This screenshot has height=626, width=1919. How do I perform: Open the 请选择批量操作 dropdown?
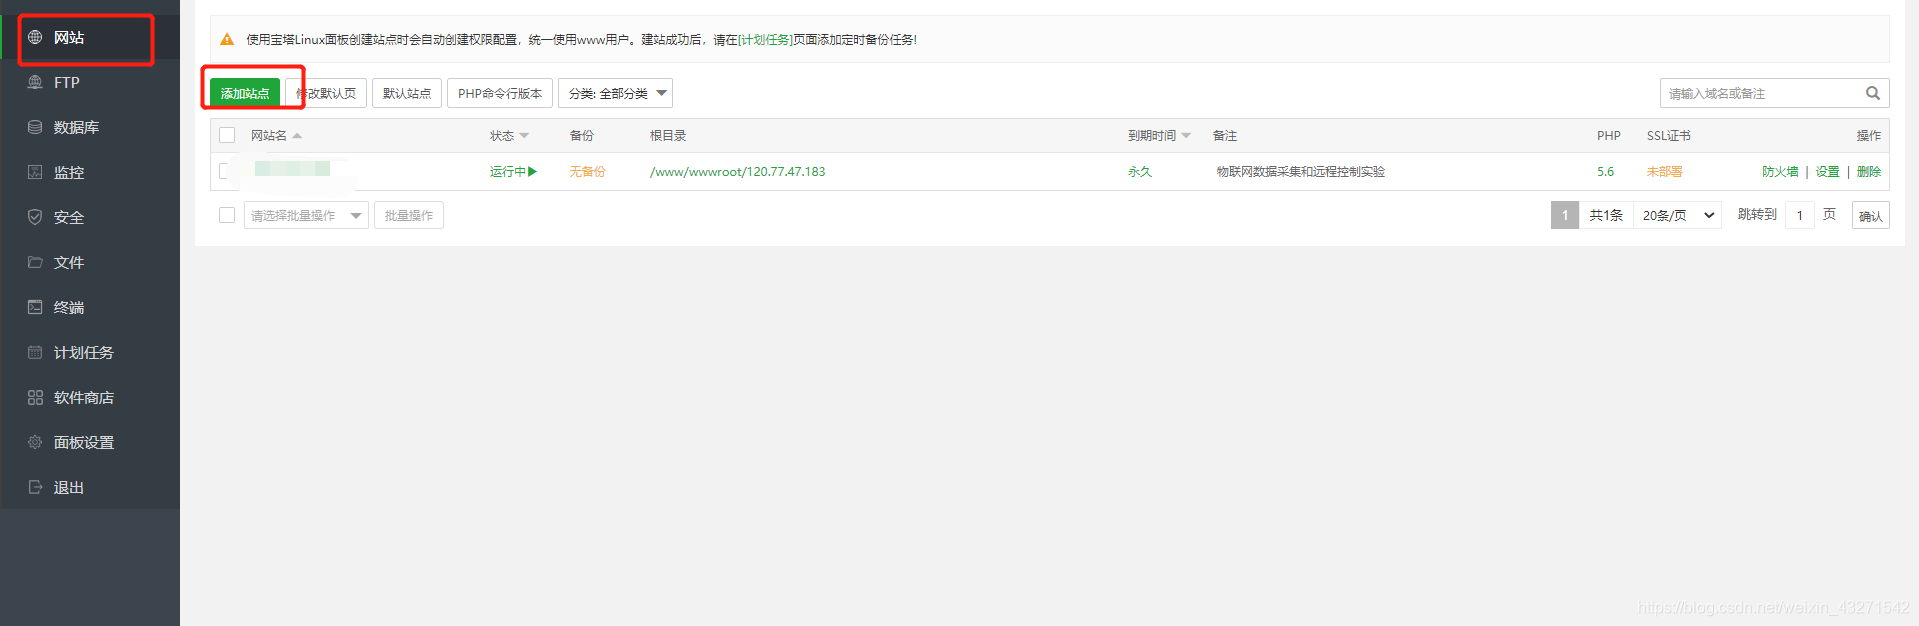pos(306,215)
